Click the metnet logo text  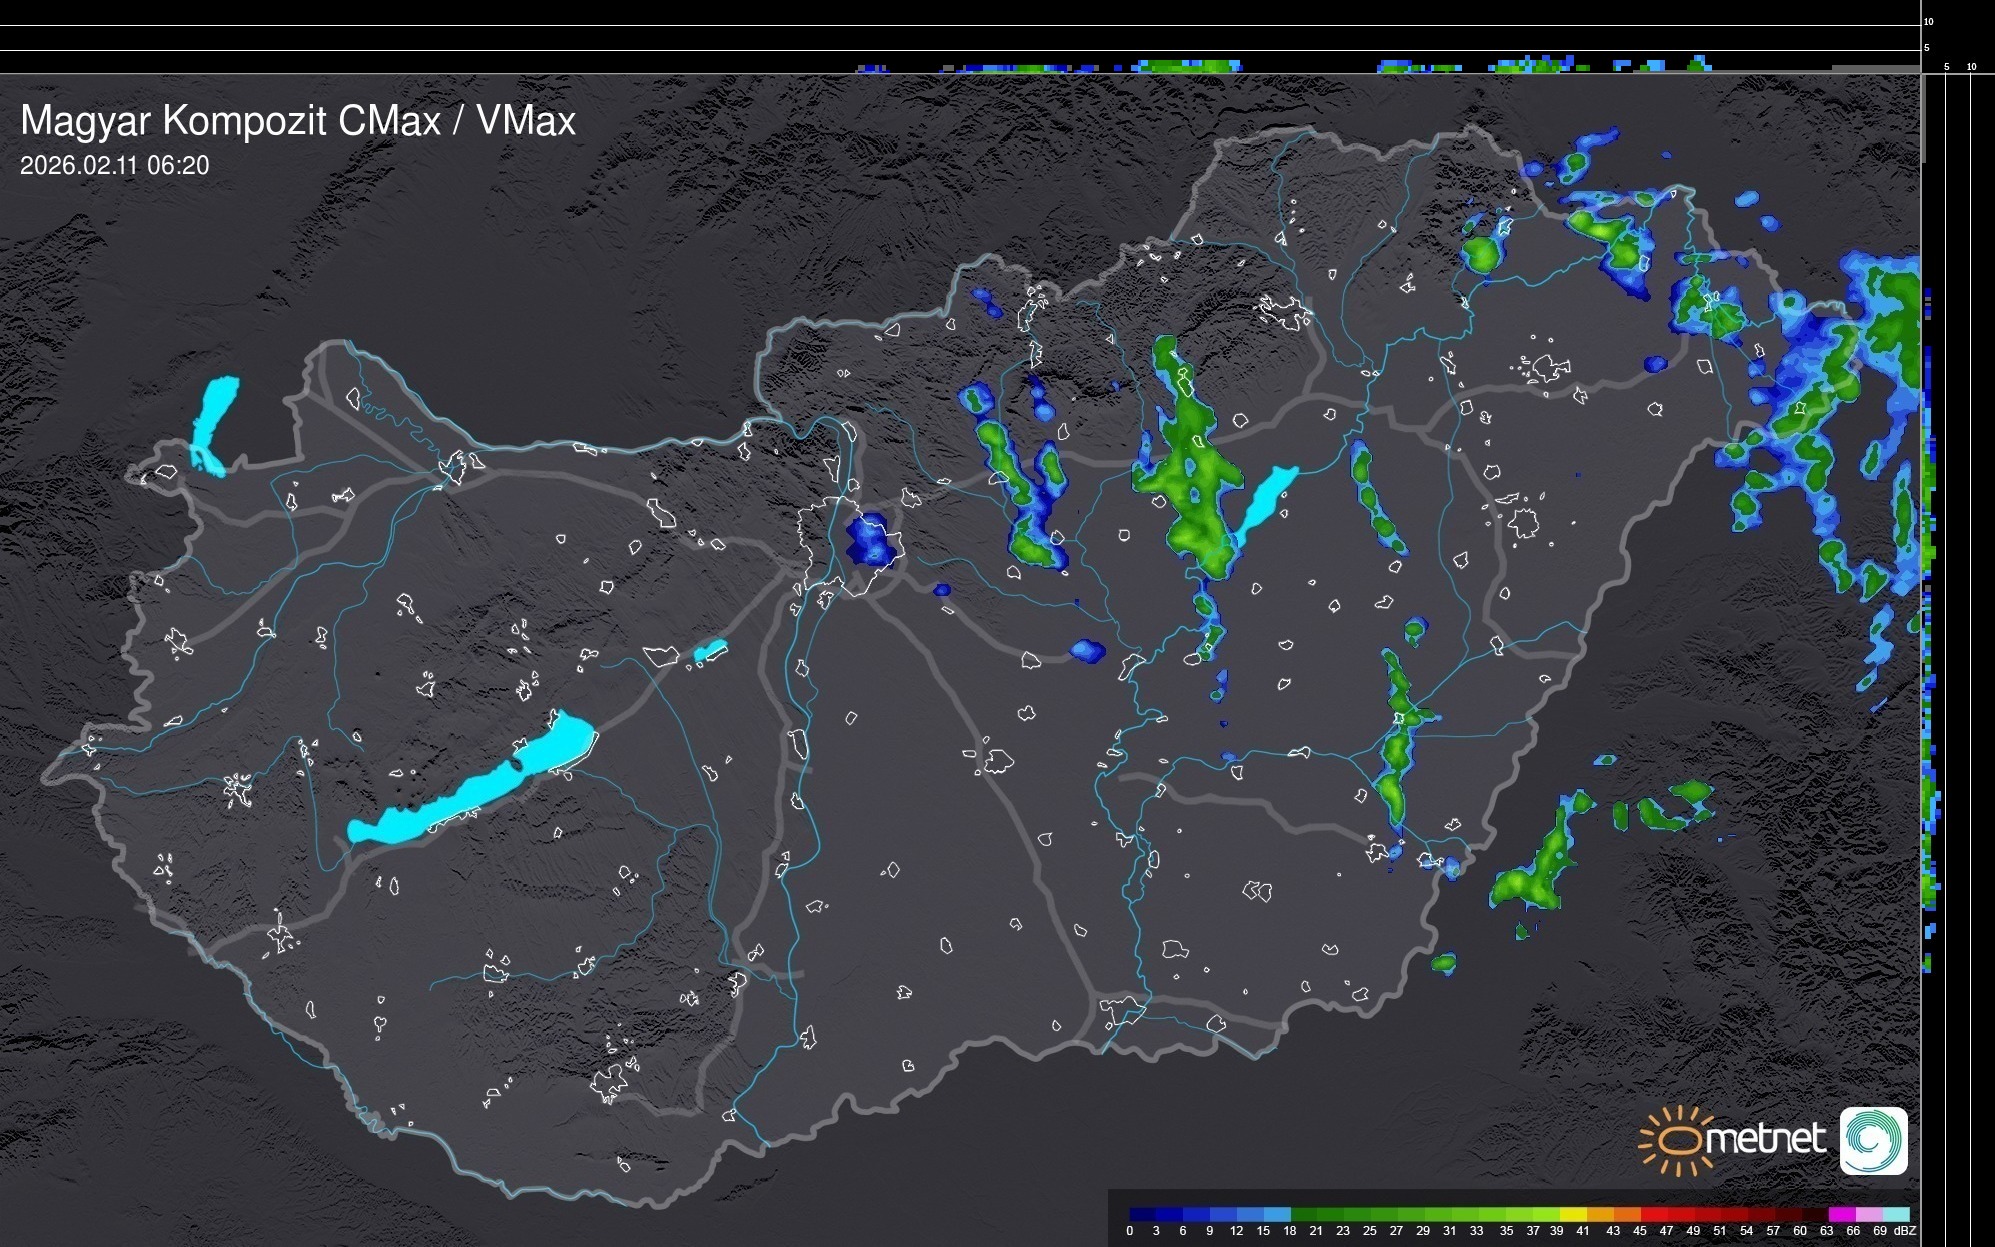pyautogui.click(x=1765, y=1140)
